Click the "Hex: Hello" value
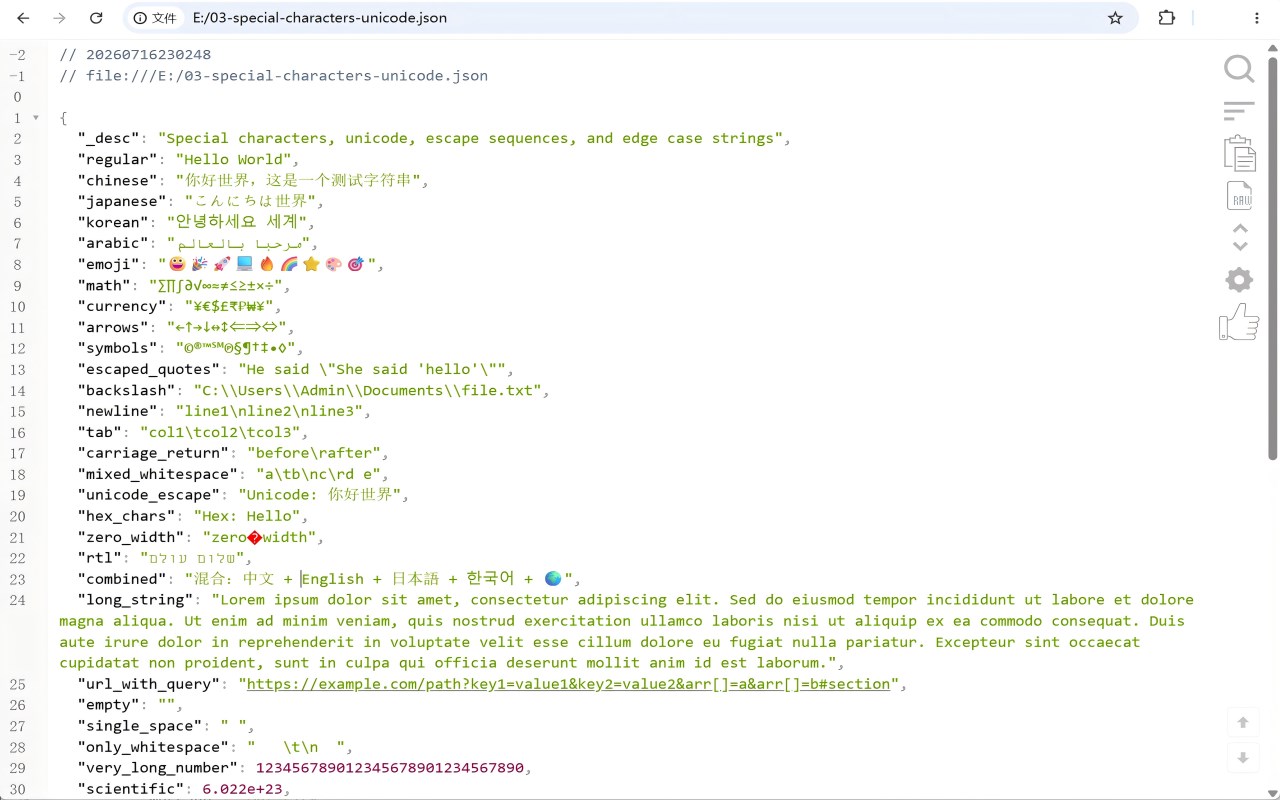The image size is (1280, 800). pos(247,516)
